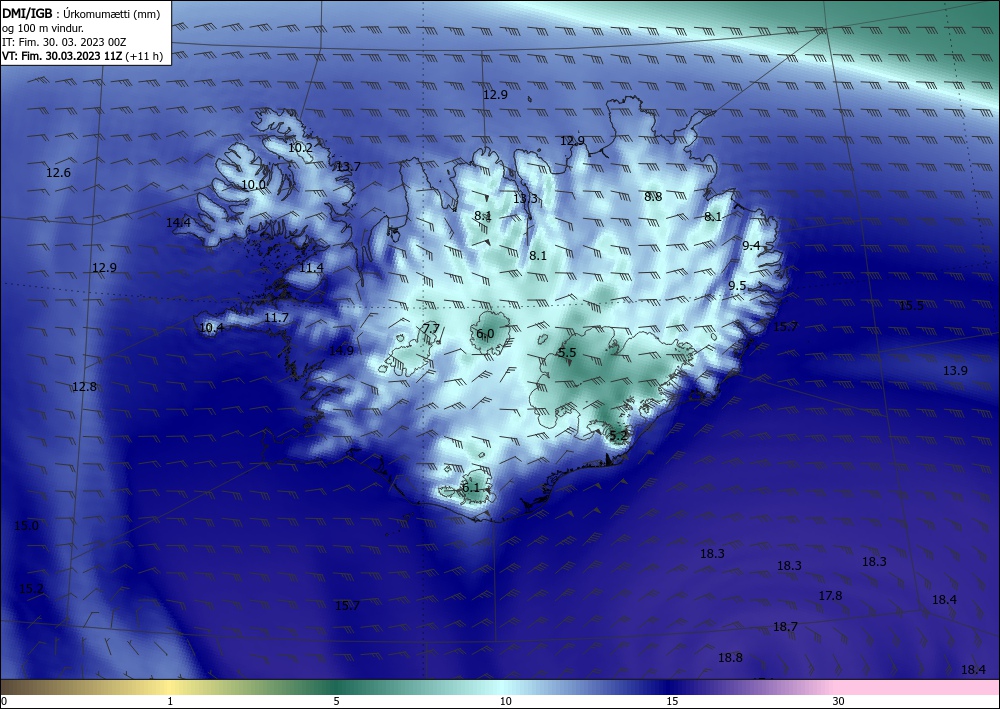Click the 5.5 value over Vatnajökull
This screenshot has width=1000, height=709.
(567, 353)
